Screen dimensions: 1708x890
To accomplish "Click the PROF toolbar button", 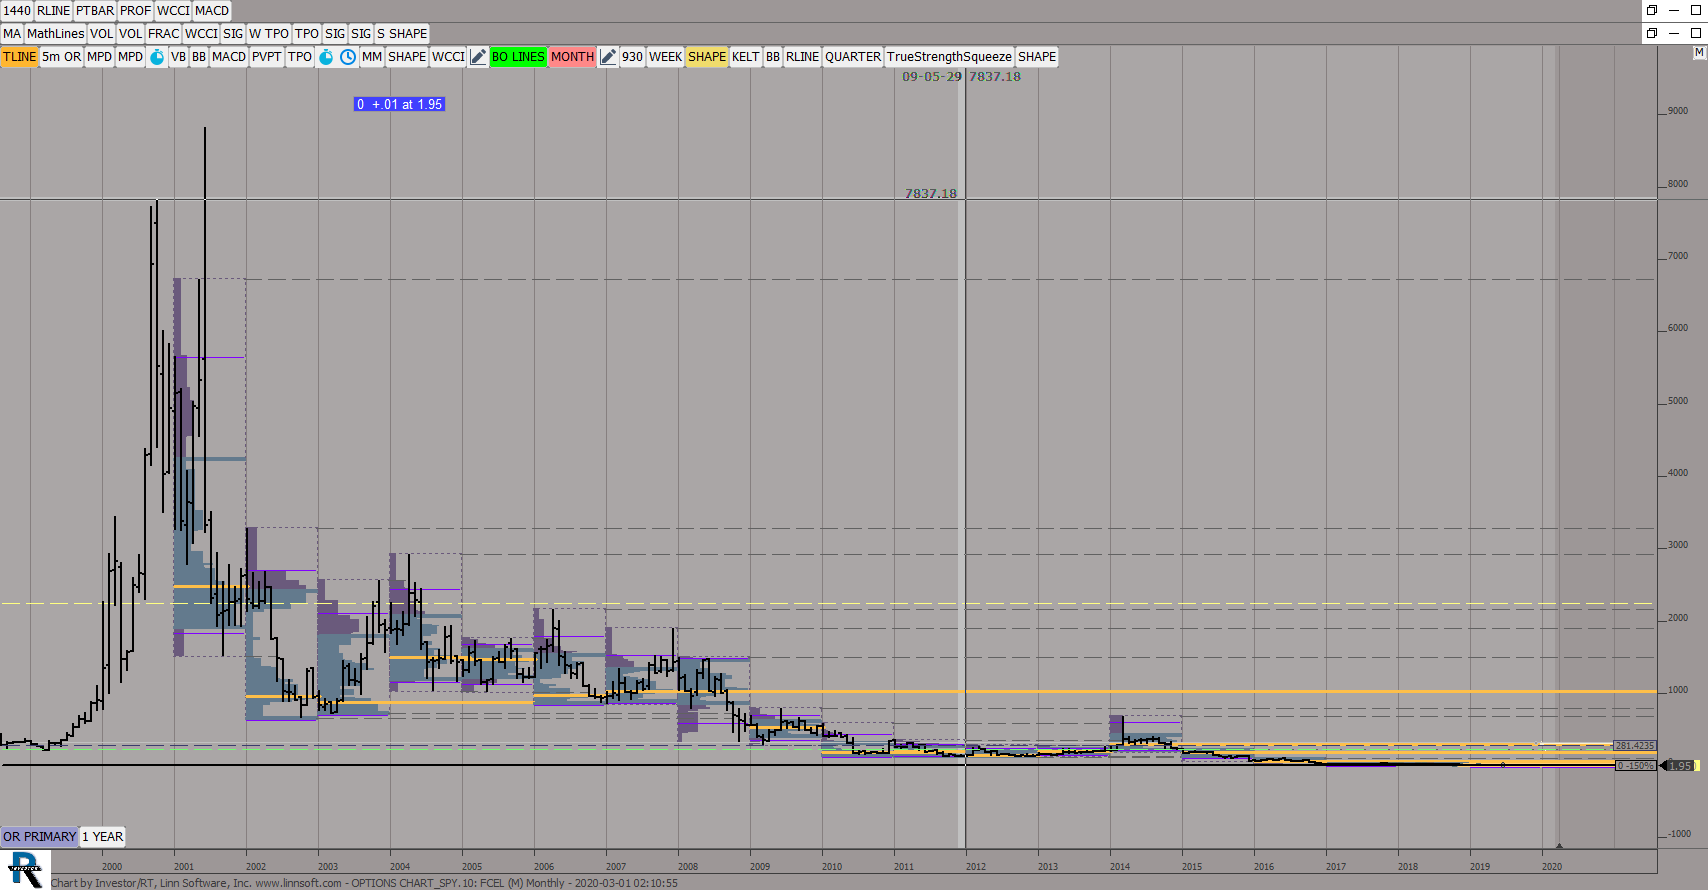I will (x=136, y=11).
